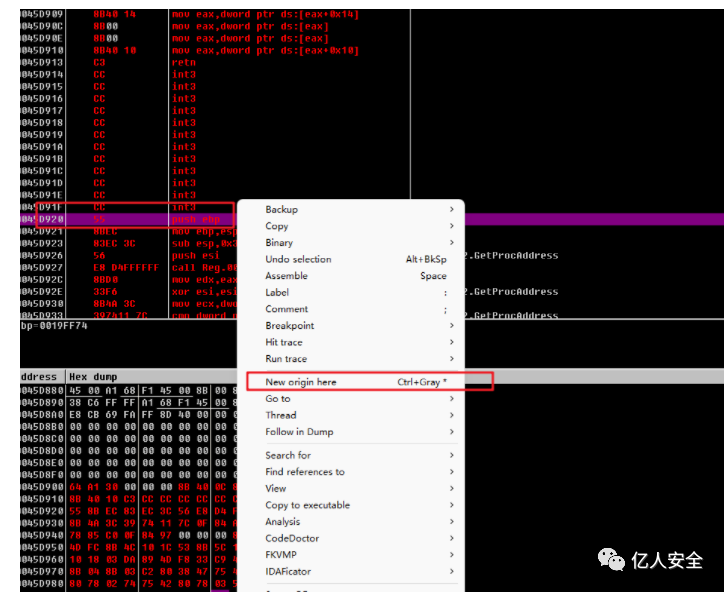Open the Thread submenu
Screen dimensions: 727x593
(351, 415)
